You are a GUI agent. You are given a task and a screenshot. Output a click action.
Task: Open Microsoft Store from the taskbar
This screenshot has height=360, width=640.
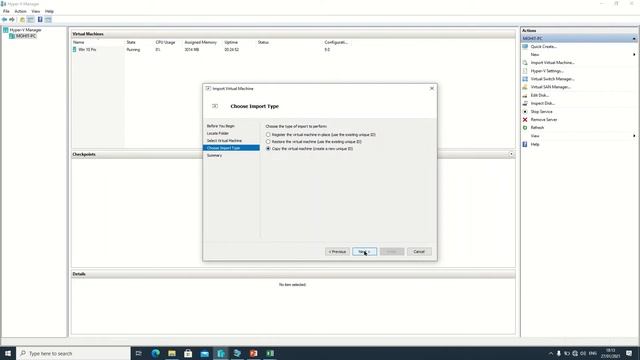188,353
